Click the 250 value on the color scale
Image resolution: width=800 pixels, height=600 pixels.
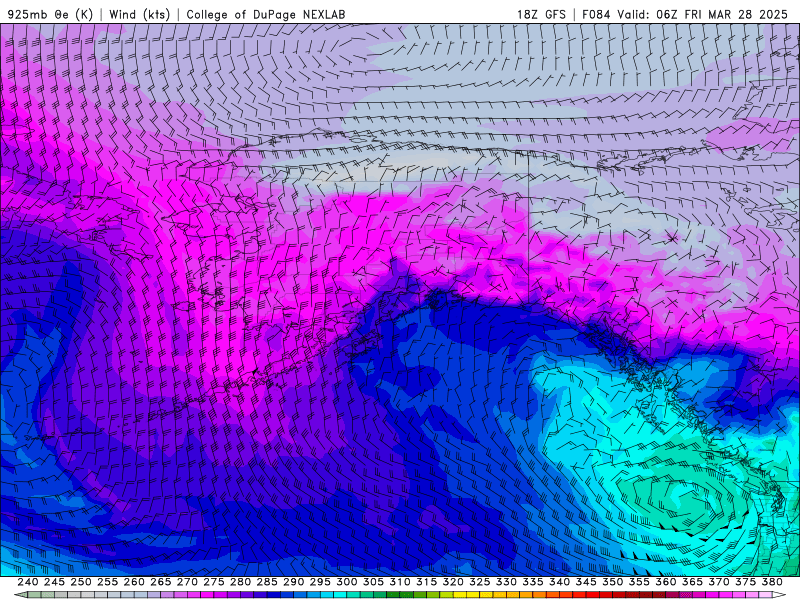(81, 582)
